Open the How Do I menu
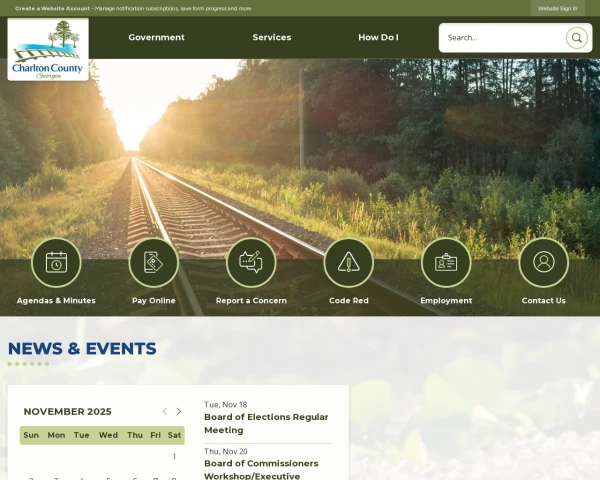Screen dimensions: 600x480 point(378,38)
